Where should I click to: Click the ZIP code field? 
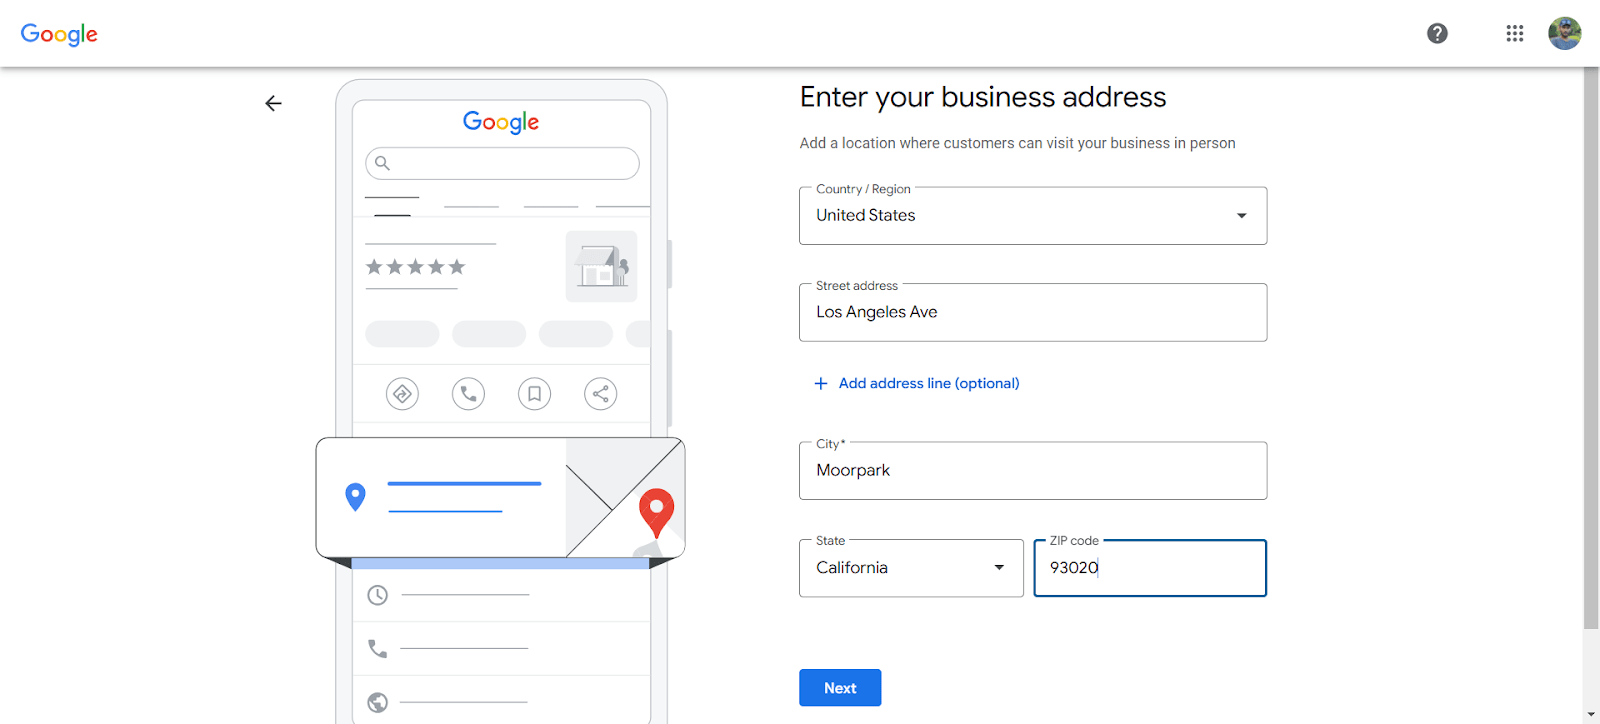pos(1150,568)
